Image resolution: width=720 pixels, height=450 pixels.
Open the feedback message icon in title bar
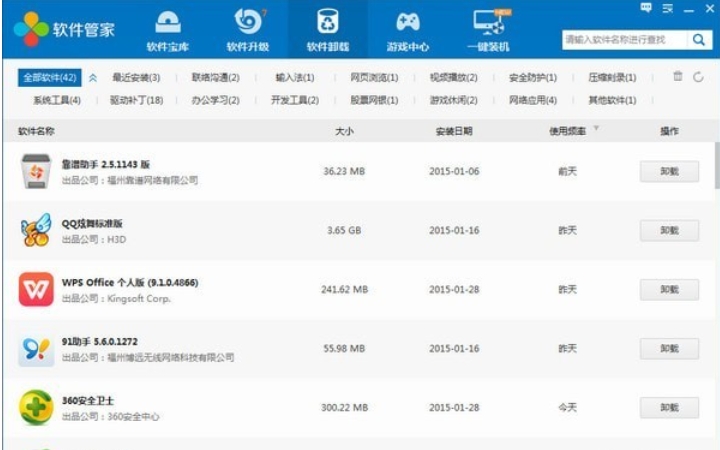647,8
